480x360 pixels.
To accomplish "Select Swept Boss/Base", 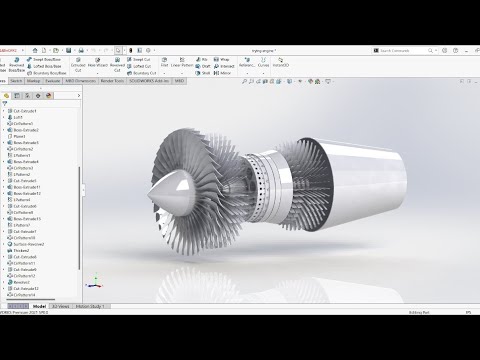I will point(44,59).
